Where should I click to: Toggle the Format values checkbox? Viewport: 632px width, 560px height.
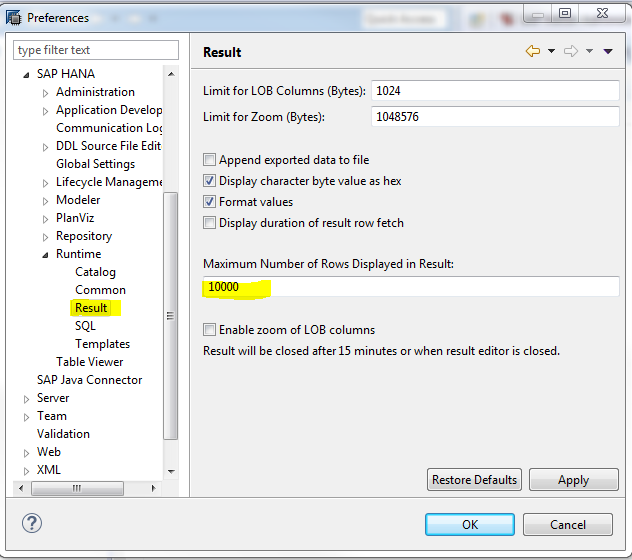click(209, 202)
